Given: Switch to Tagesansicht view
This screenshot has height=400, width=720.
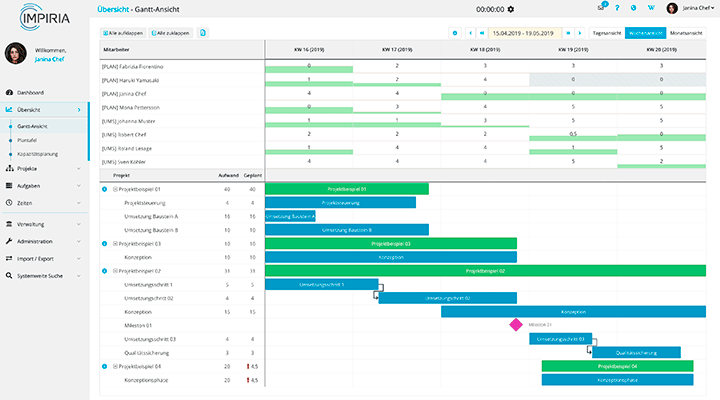Looking at the screenshot, I should 608,33.
